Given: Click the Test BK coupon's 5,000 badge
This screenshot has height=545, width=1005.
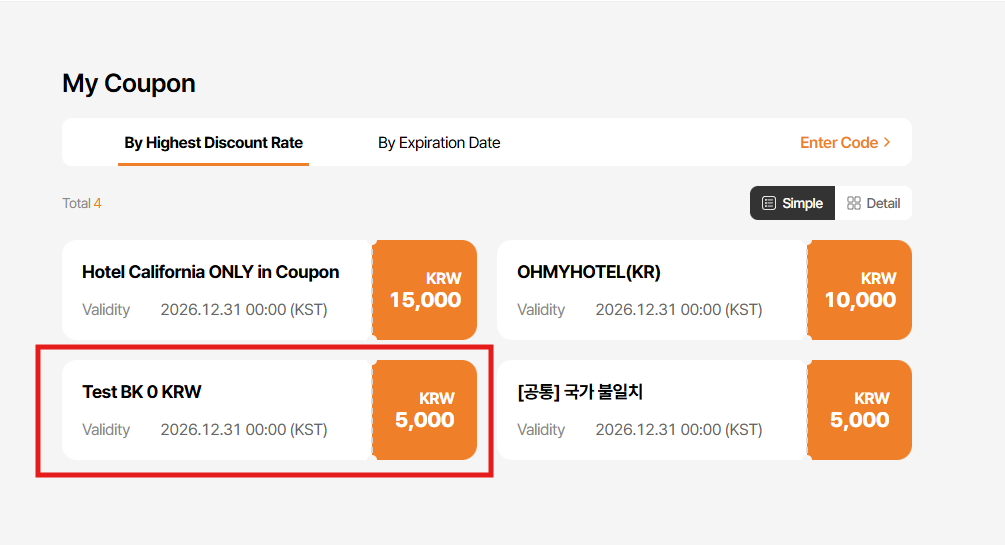Looking at the screenshot, I should click(x=425, y=410).
